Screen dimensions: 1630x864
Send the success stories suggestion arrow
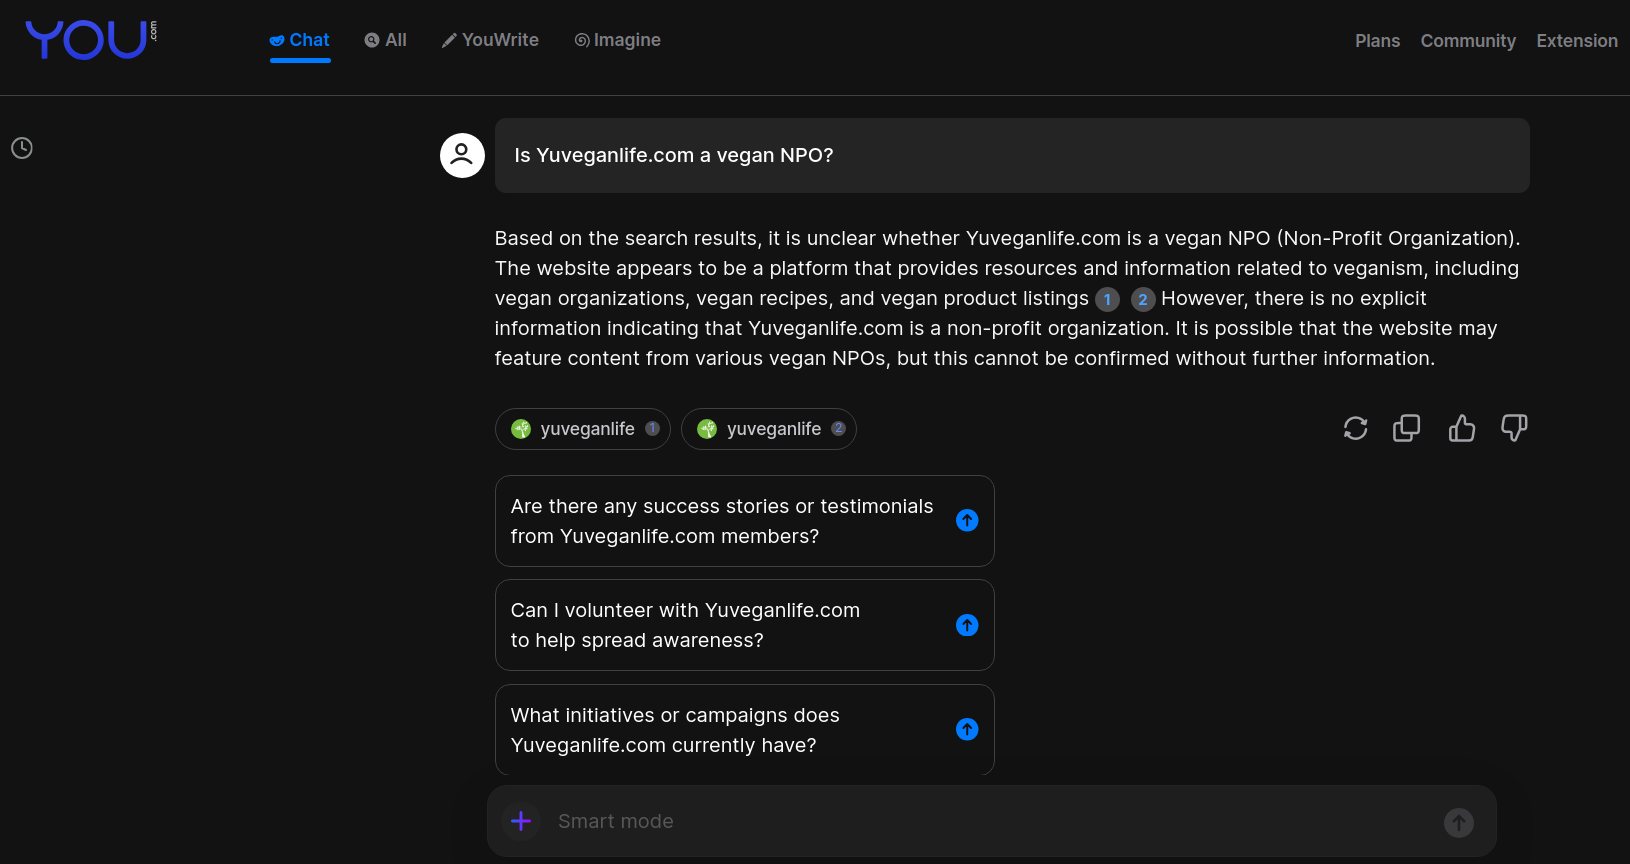(967, 520)
